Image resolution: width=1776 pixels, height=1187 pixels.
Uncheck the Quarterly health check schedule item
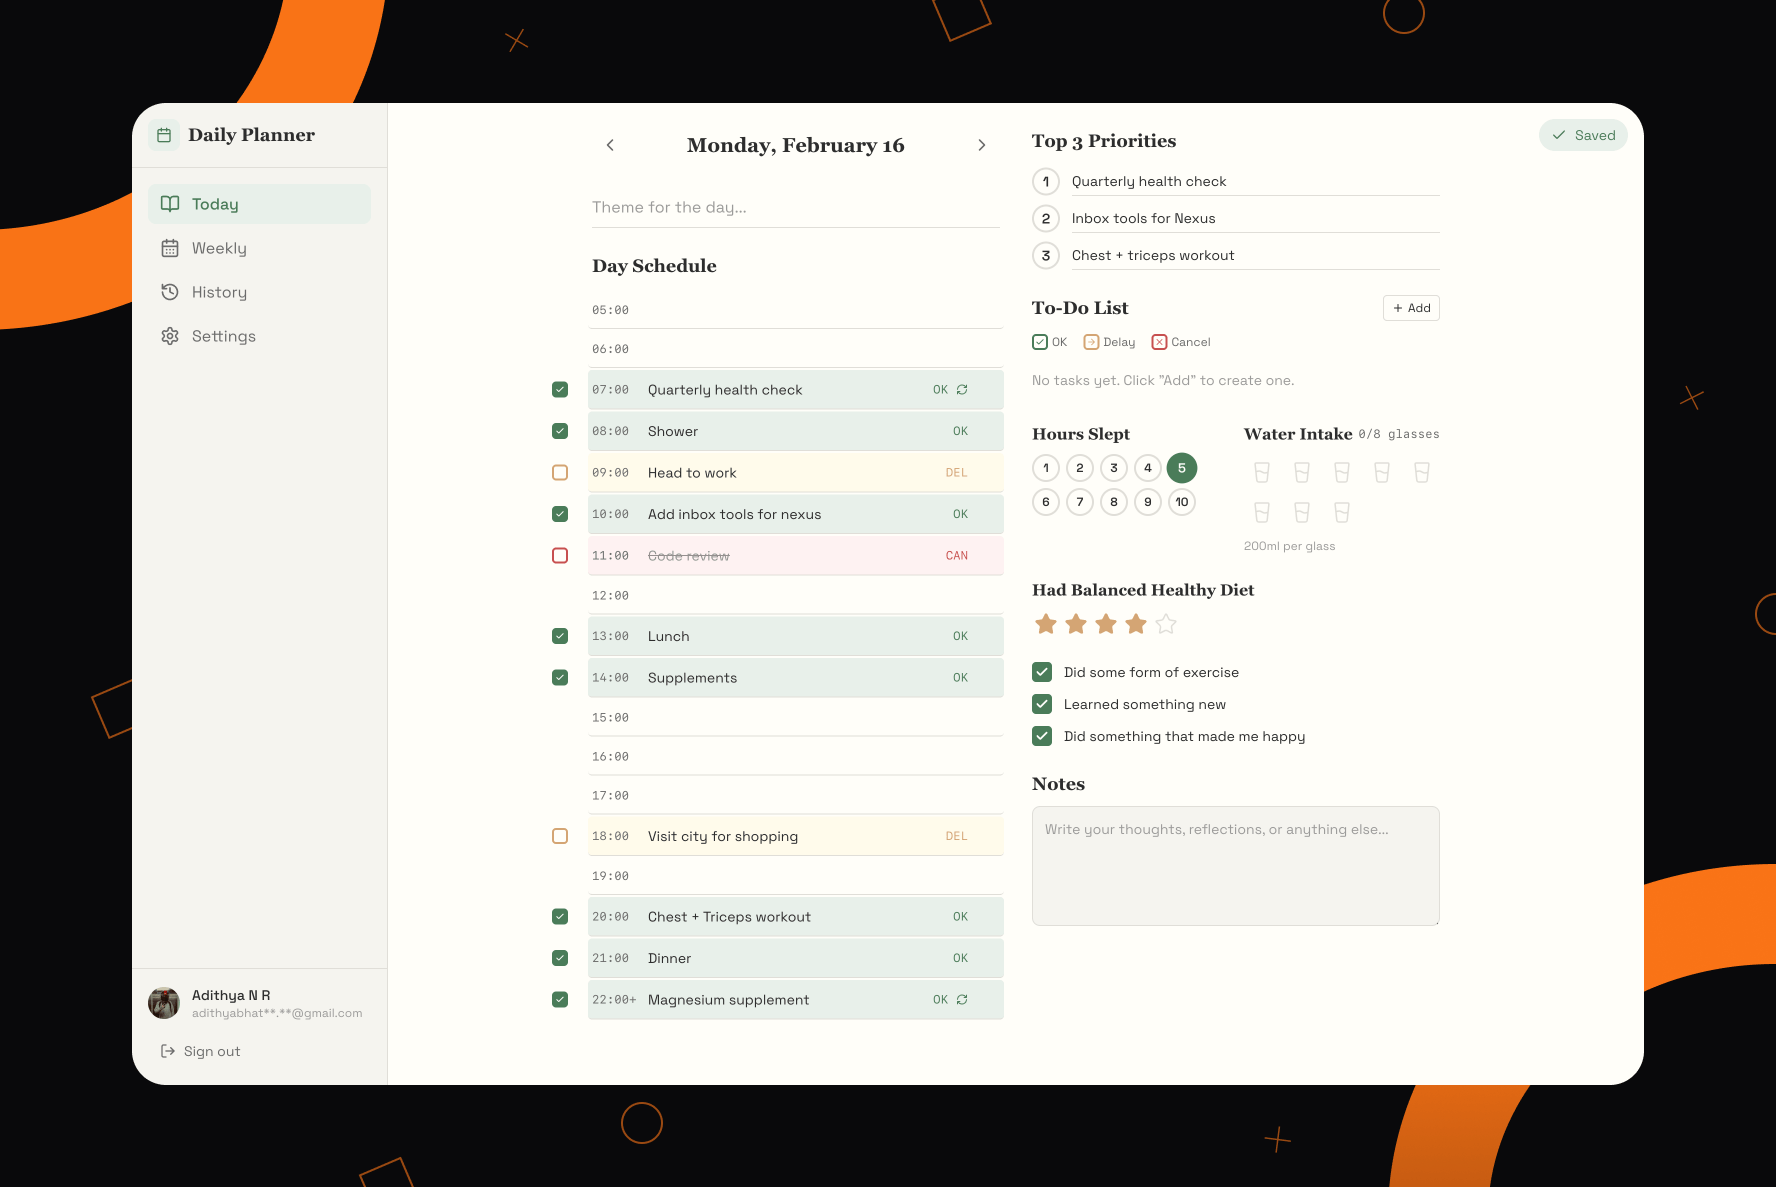[560, 390]
